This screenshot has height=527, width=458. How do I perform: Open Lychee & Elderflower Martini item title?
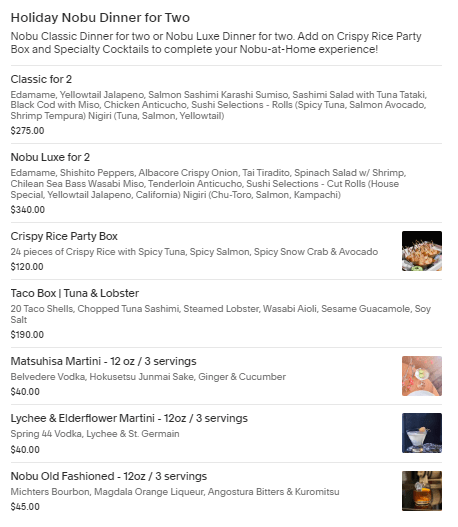pos(129,418)
